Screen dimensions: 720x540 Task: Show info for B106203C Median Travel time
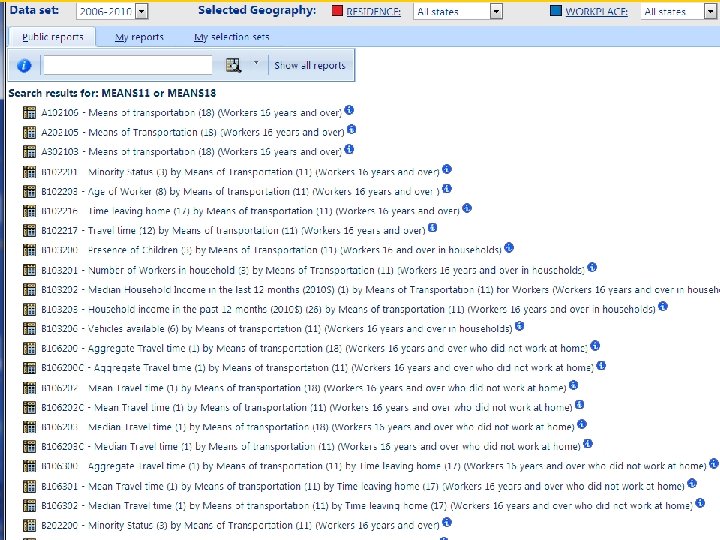[588, 444]
